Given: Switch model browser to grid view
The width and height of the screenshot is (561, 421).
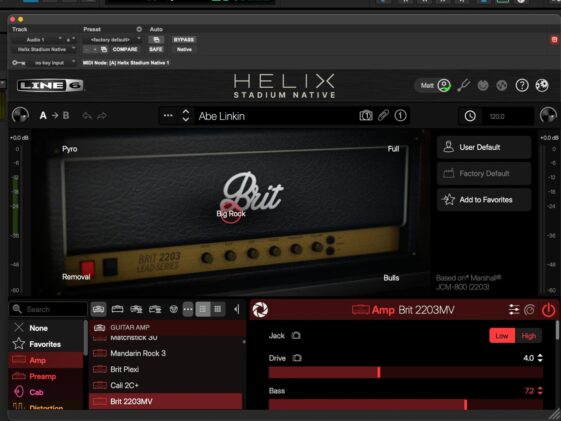Looking at the screenshot, I should pos(218,309).
